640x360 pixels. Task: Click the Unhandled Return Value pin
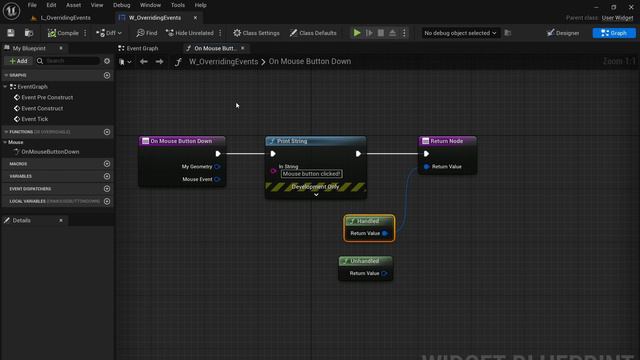[x=384, y=273]
